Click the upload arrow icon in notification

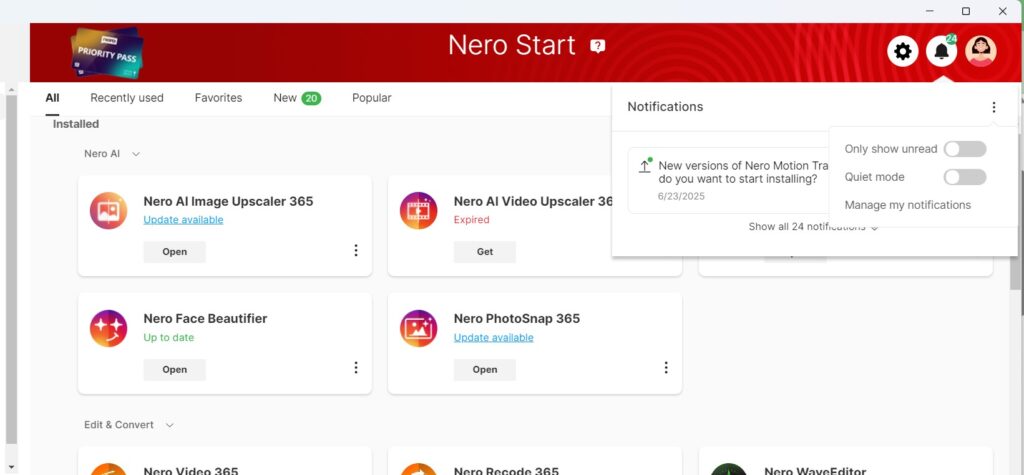tap(645, 165)
